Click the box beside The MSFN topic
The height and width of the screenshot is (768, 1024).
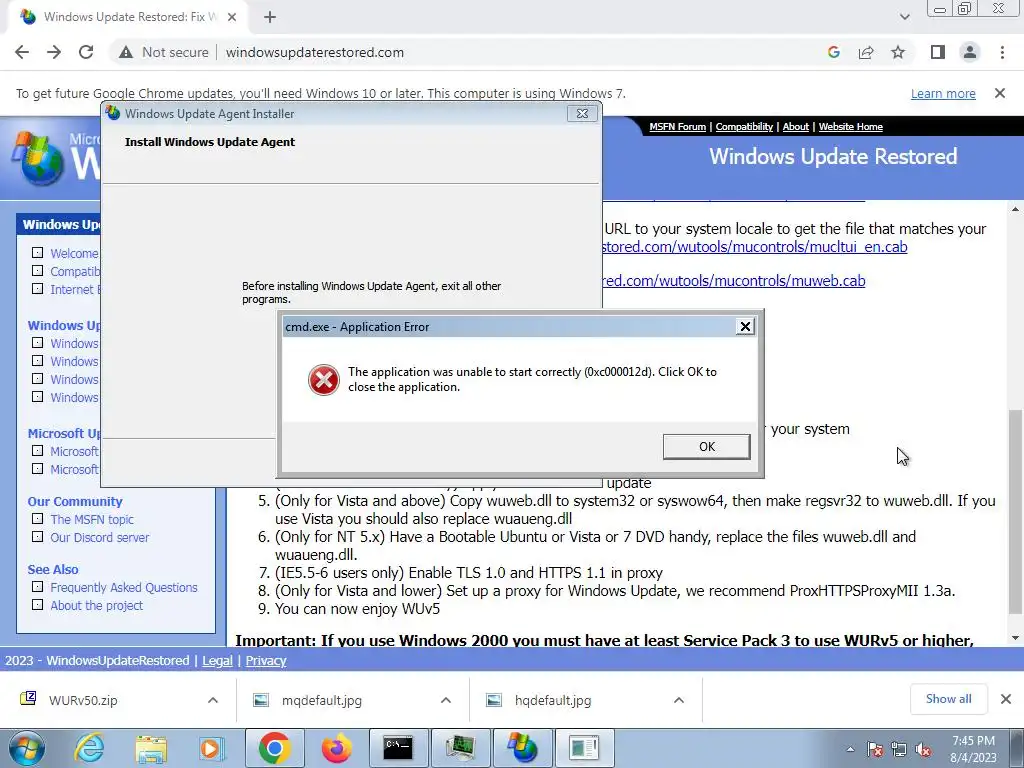pos(38,519)
